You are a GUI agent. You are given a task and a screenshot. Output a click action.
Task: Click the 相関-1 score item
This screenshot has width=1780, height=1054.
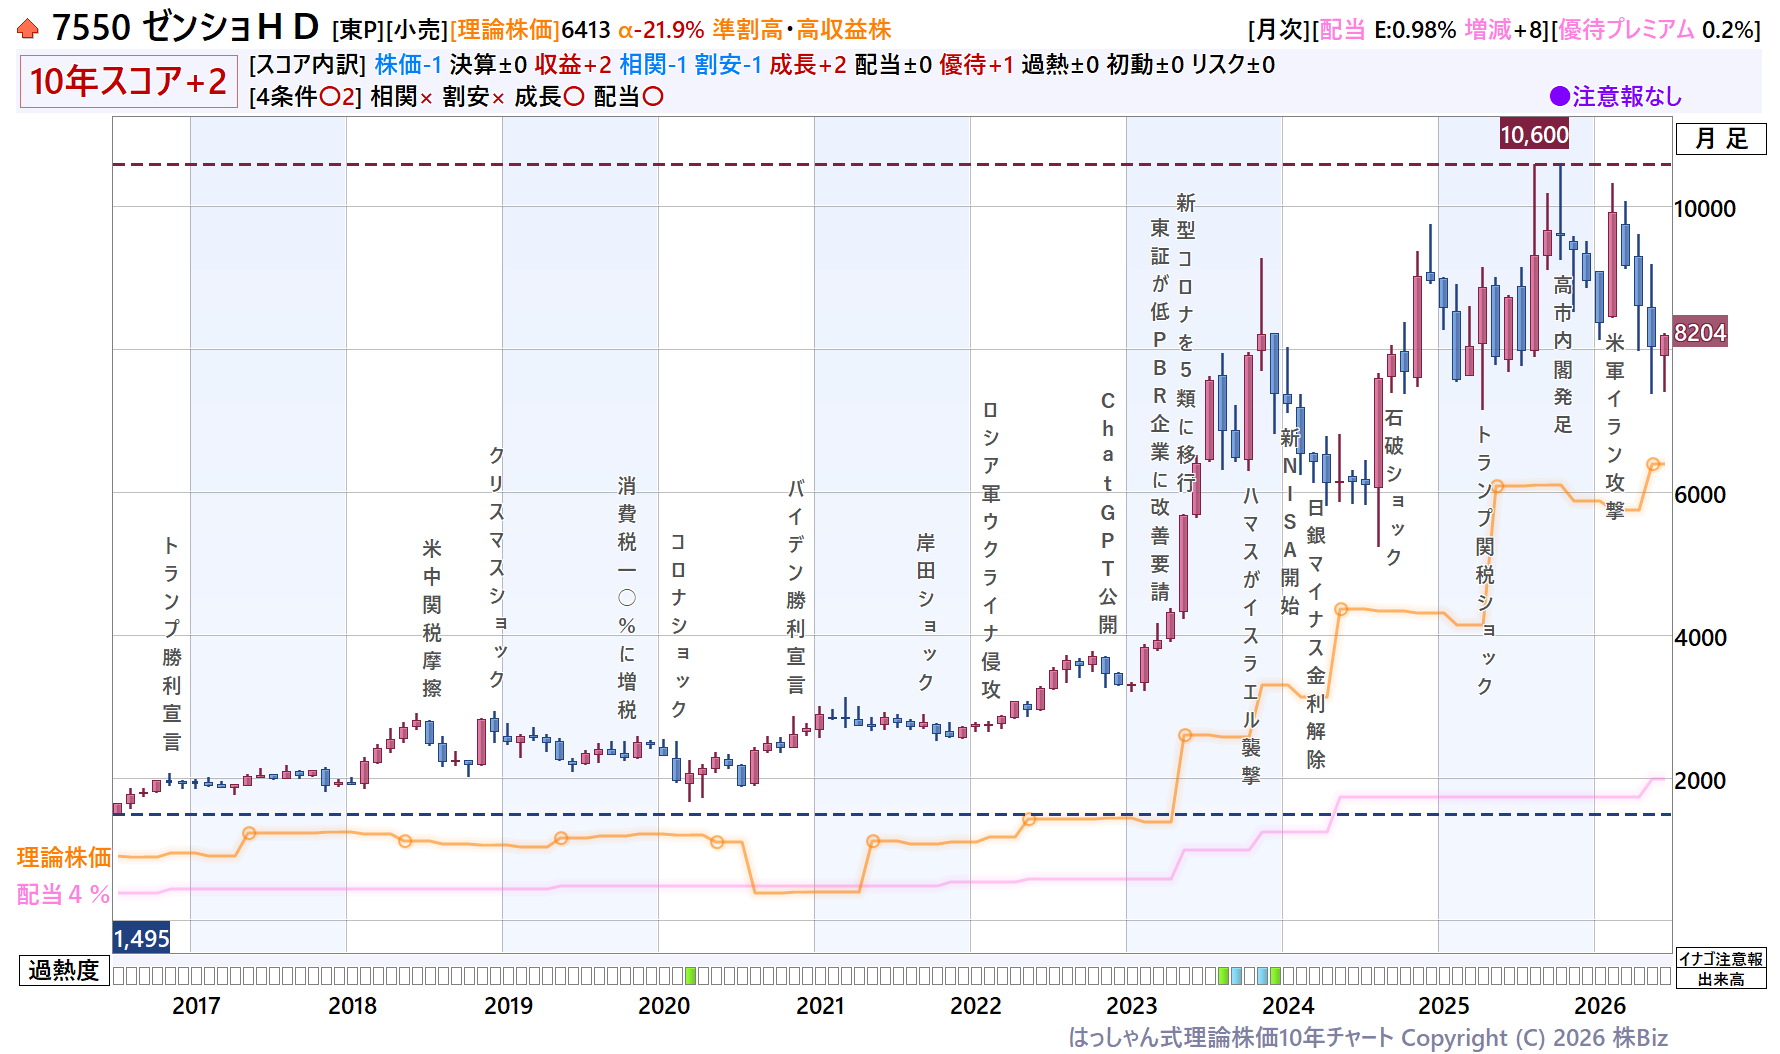653,65
